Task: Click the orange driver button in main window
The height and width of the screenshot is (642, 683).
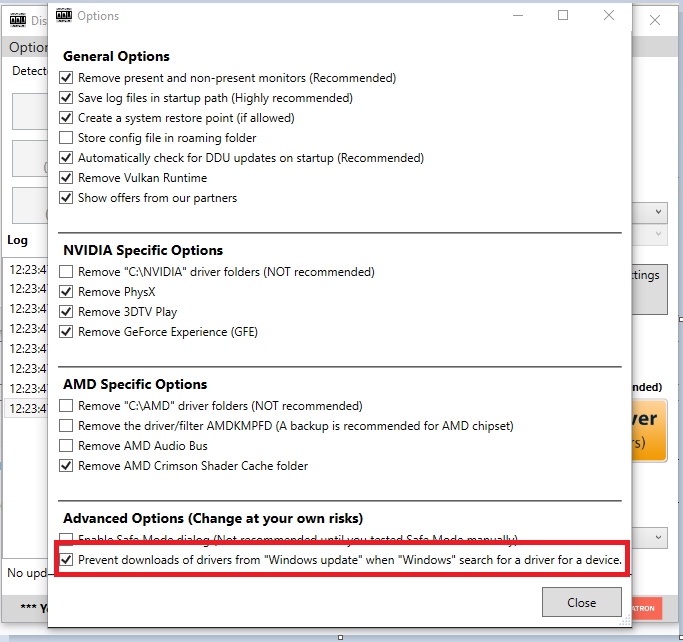Action: (649, 430)
